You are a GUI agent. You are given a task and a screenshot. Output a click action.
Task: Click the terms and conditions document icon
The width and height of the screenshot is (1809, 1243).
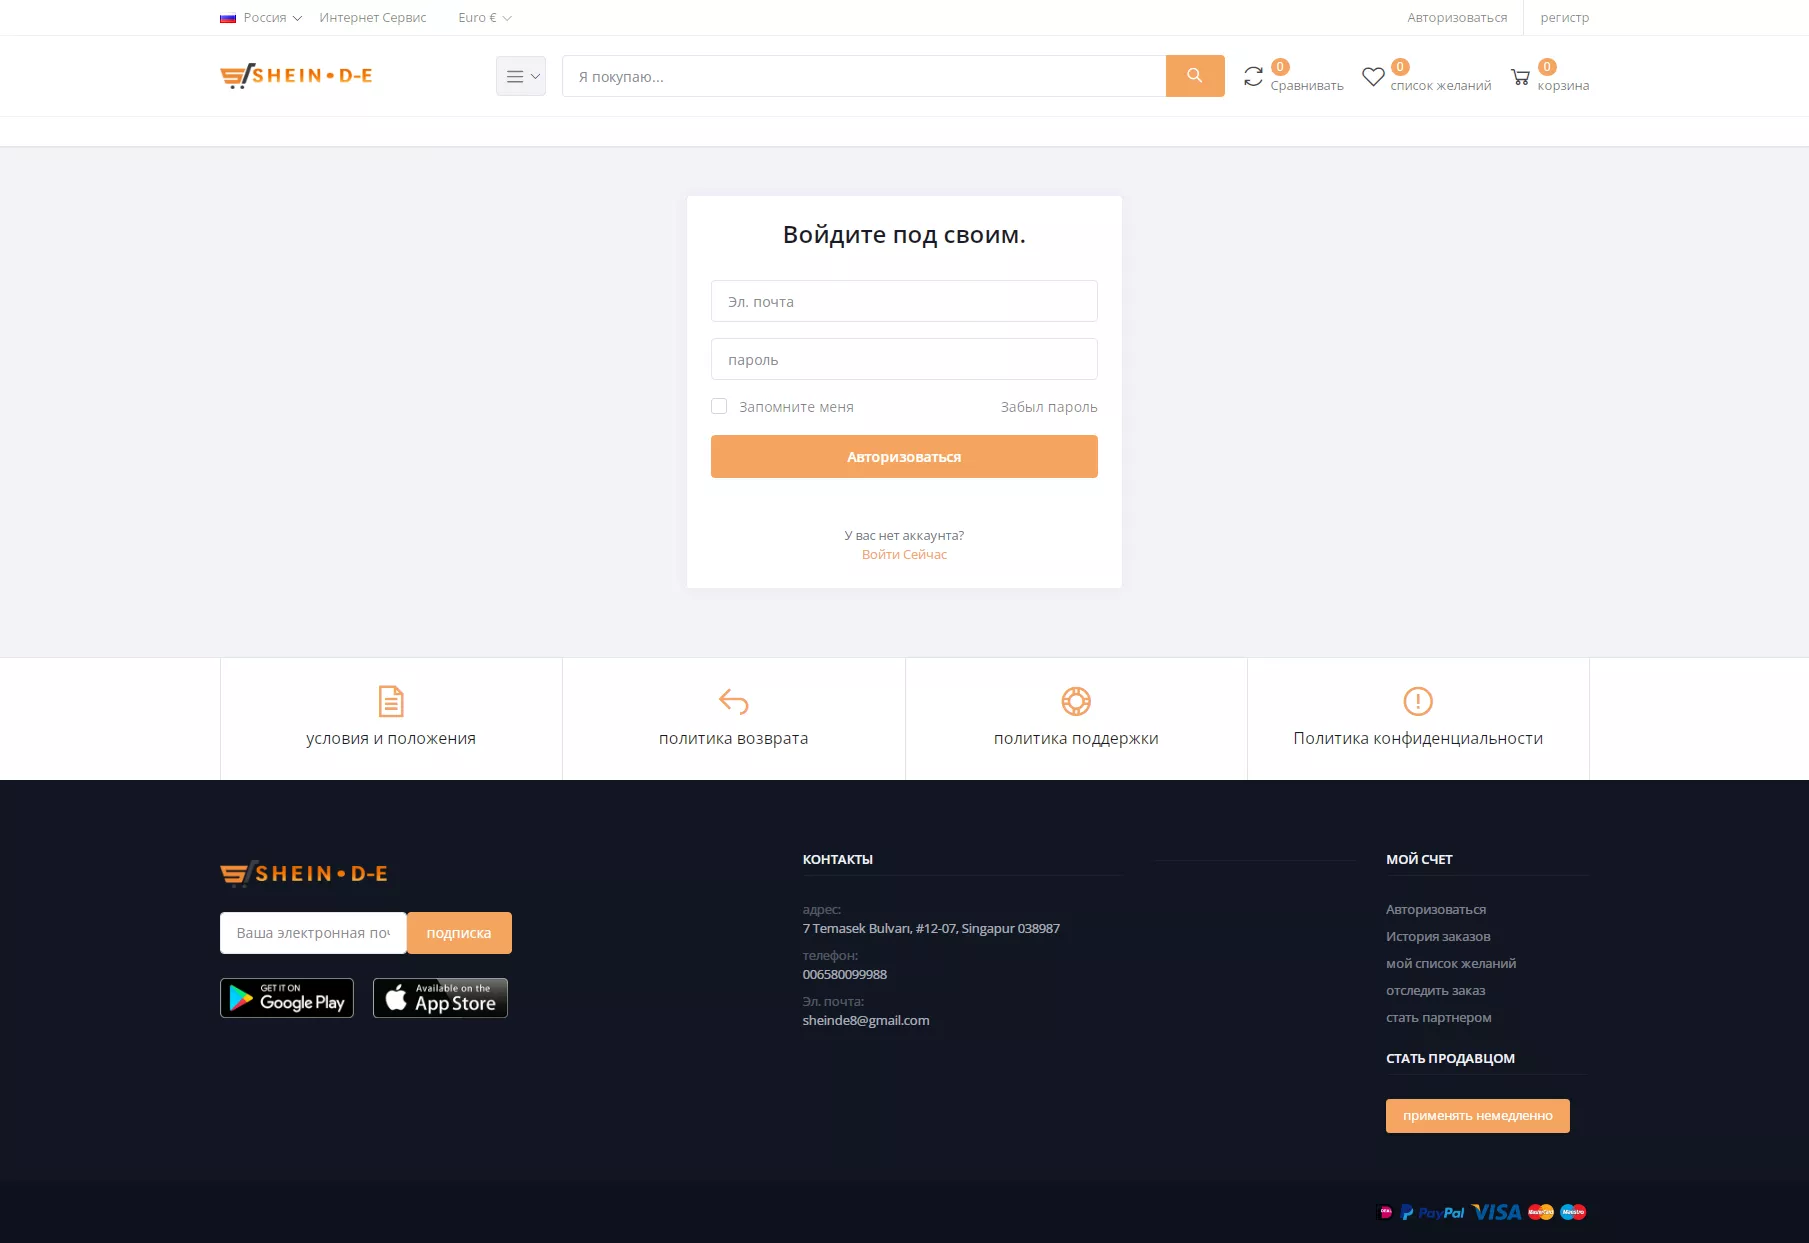[x=391, y=701]
